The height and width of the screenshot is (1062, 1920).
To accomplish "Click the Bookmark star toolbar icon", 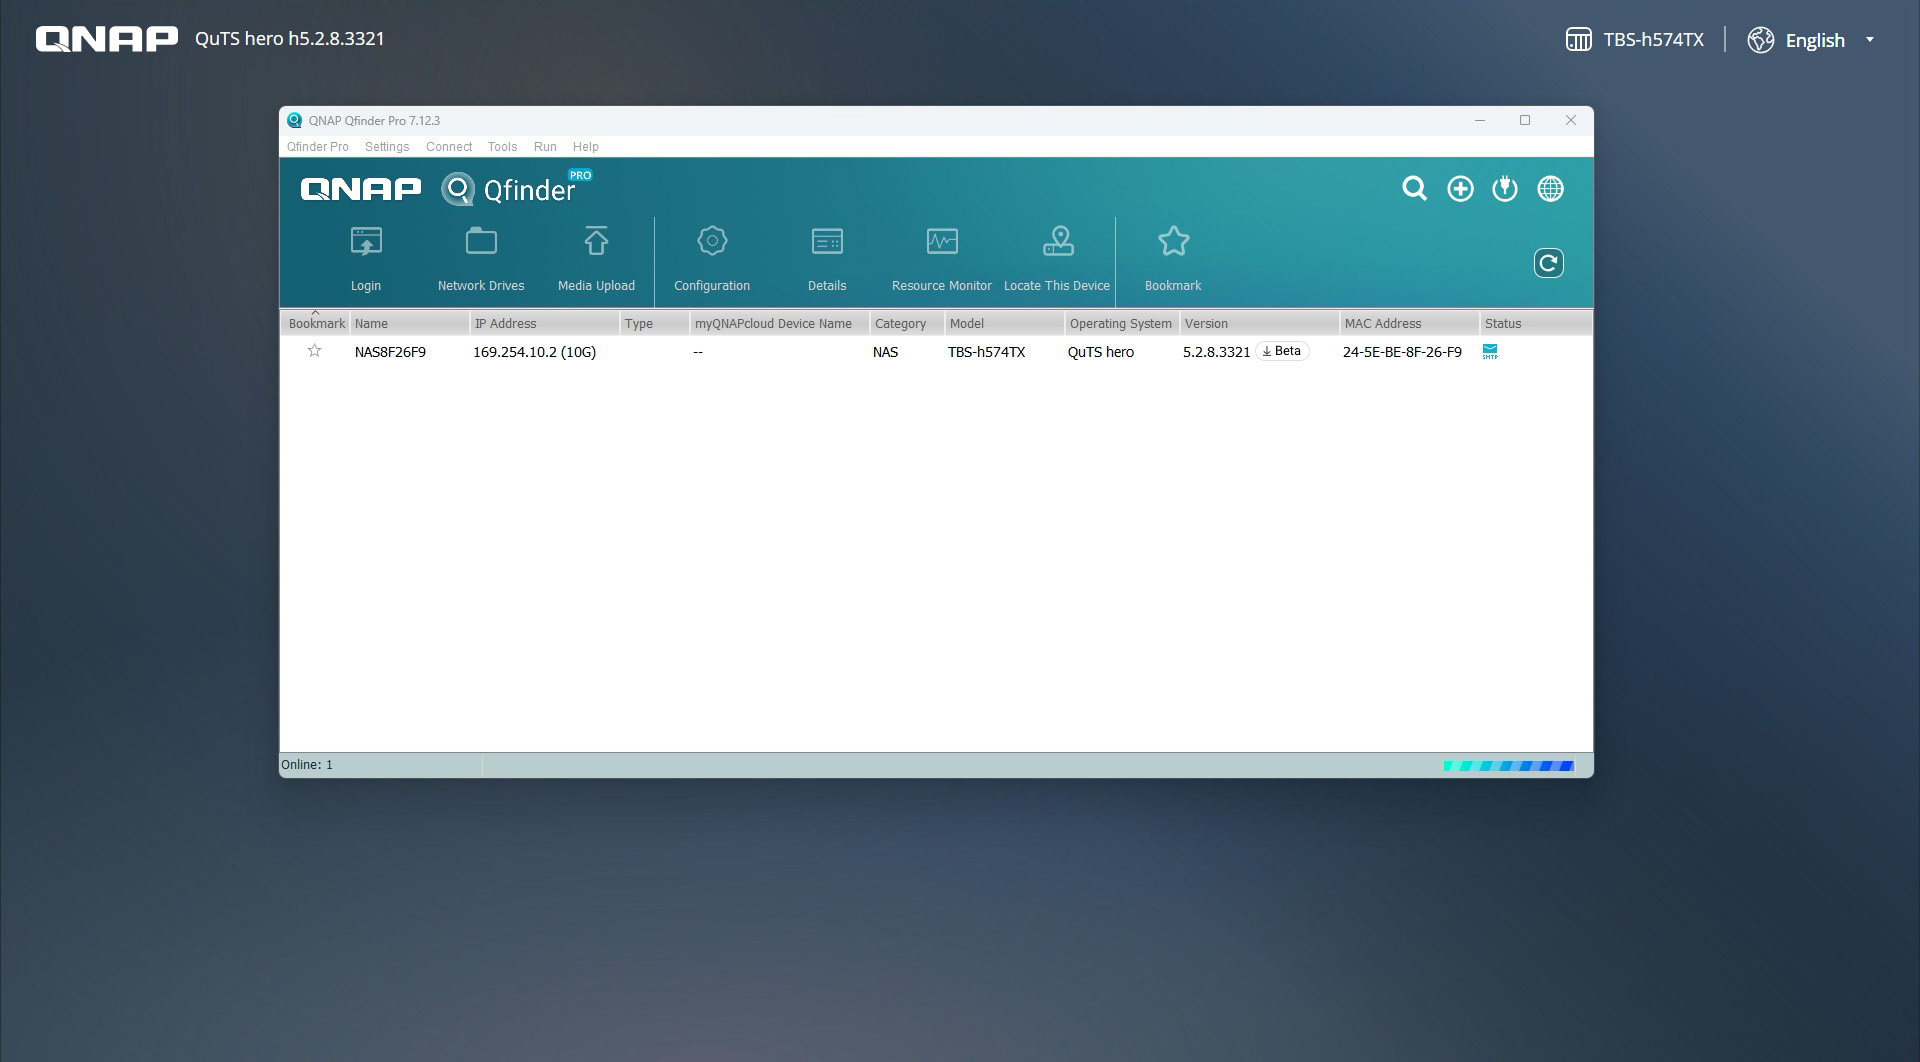I will tap(1173, 243).
